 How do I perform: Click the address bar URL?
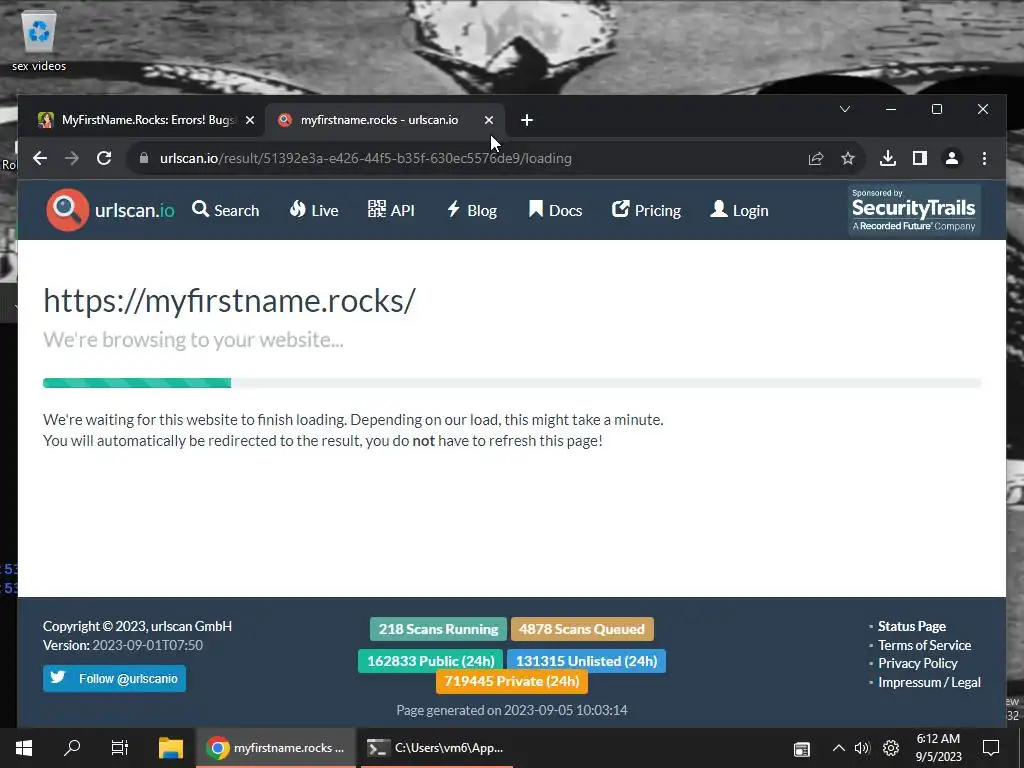tap(366, 158)
